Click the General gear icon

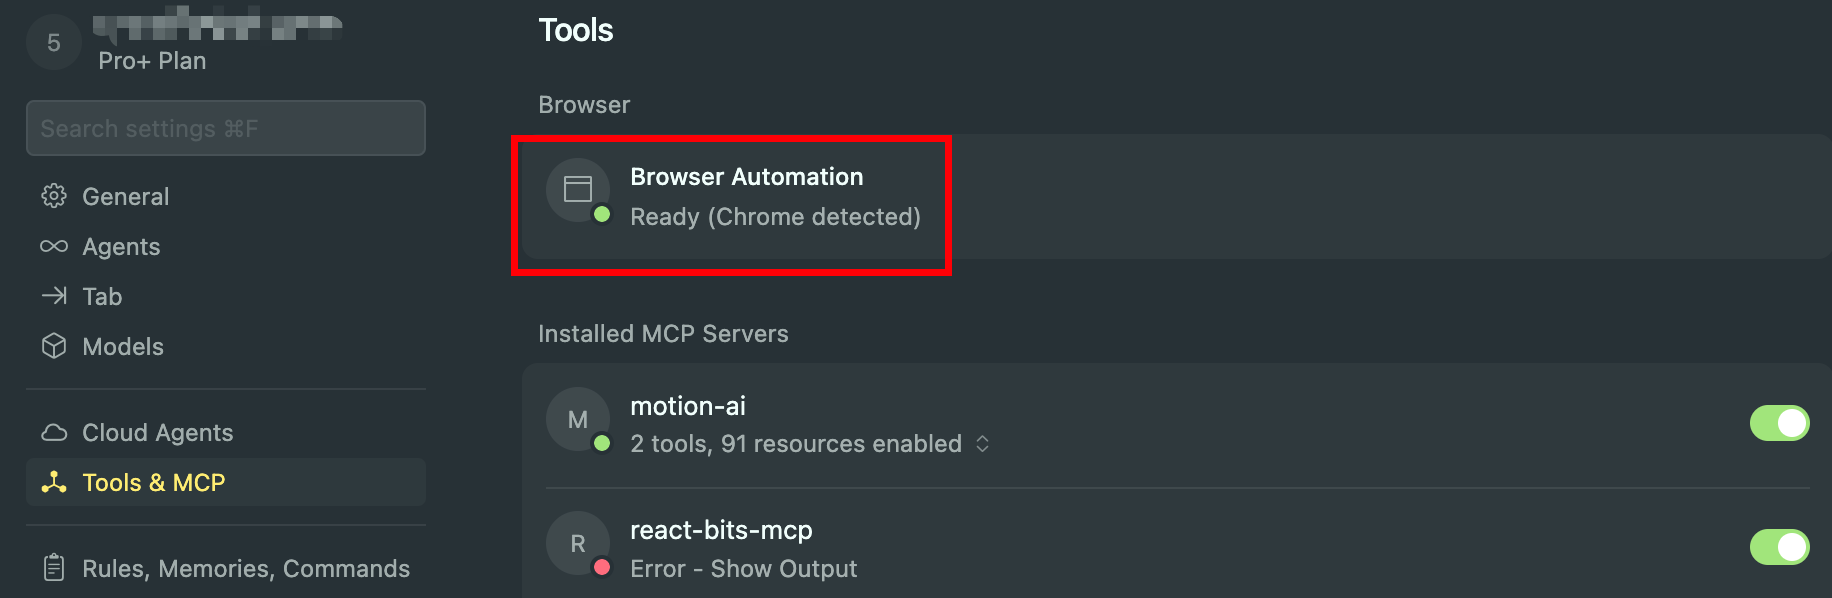(x=54, y=196)
